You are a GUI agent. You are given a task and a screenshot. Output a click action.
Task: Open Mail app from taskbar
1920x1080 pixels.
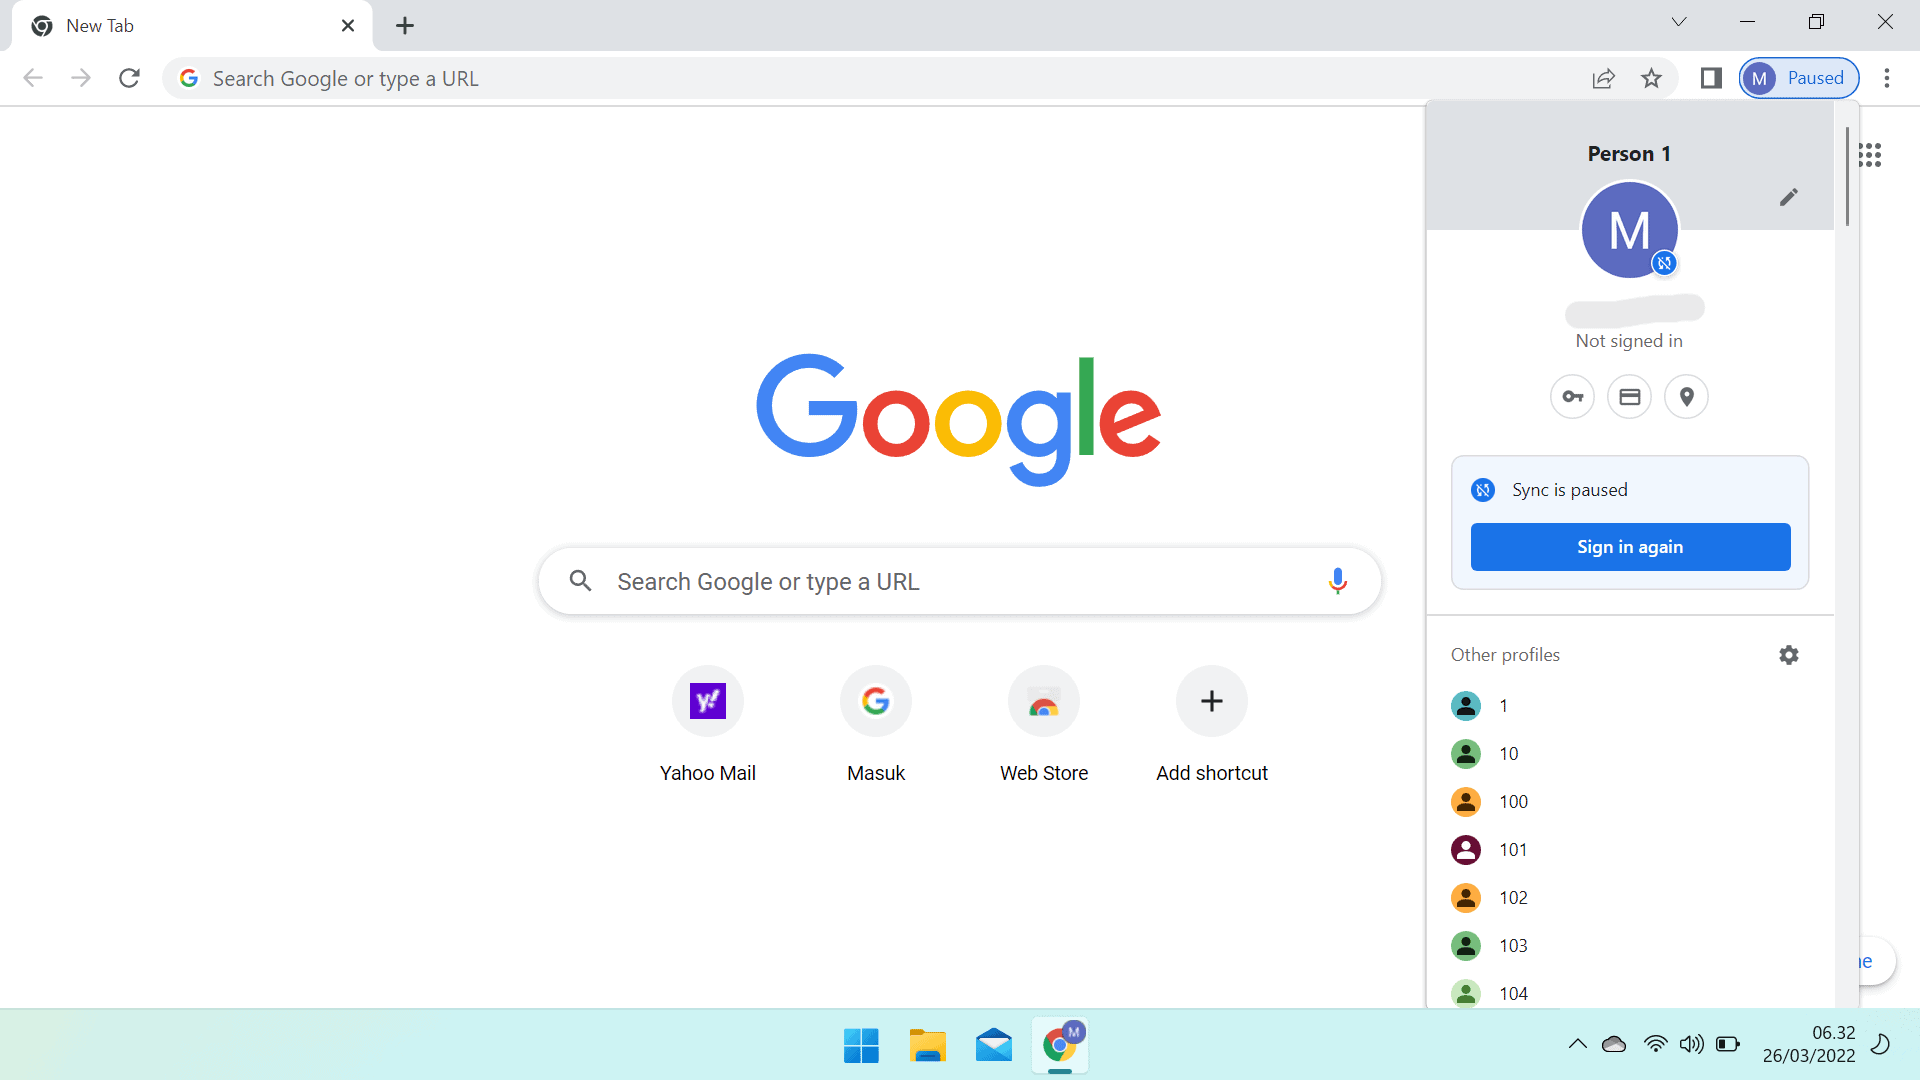coord(993,1045)
